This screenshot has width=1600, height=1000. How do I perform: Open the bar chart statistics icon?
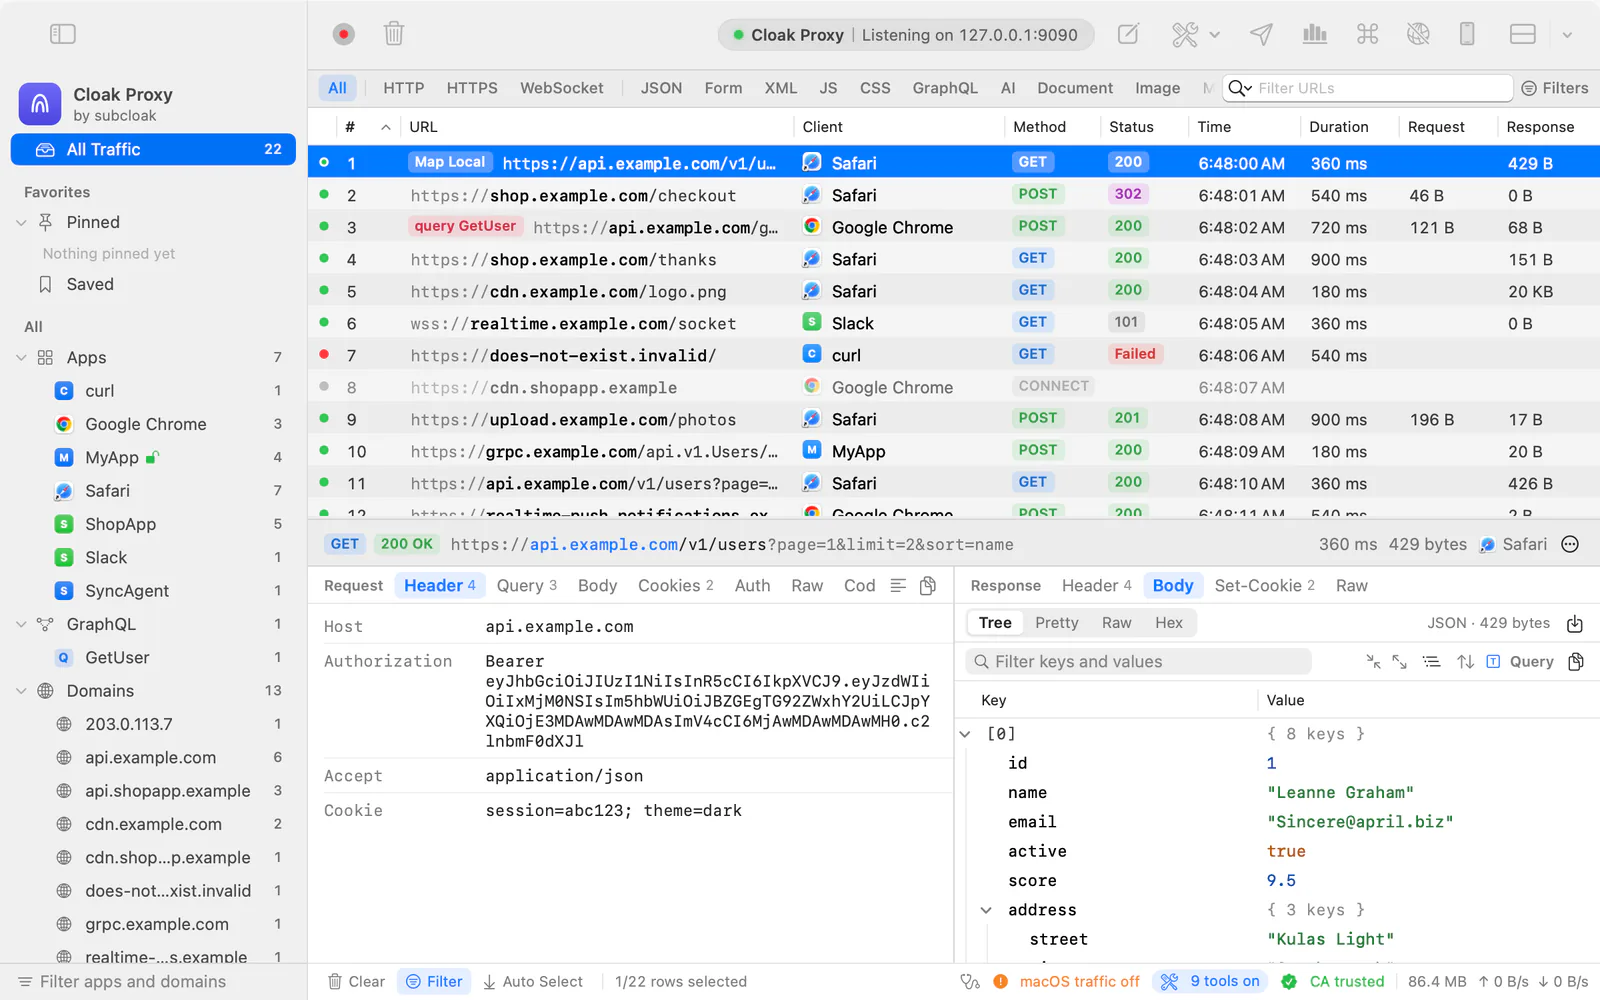point(1315,34)
